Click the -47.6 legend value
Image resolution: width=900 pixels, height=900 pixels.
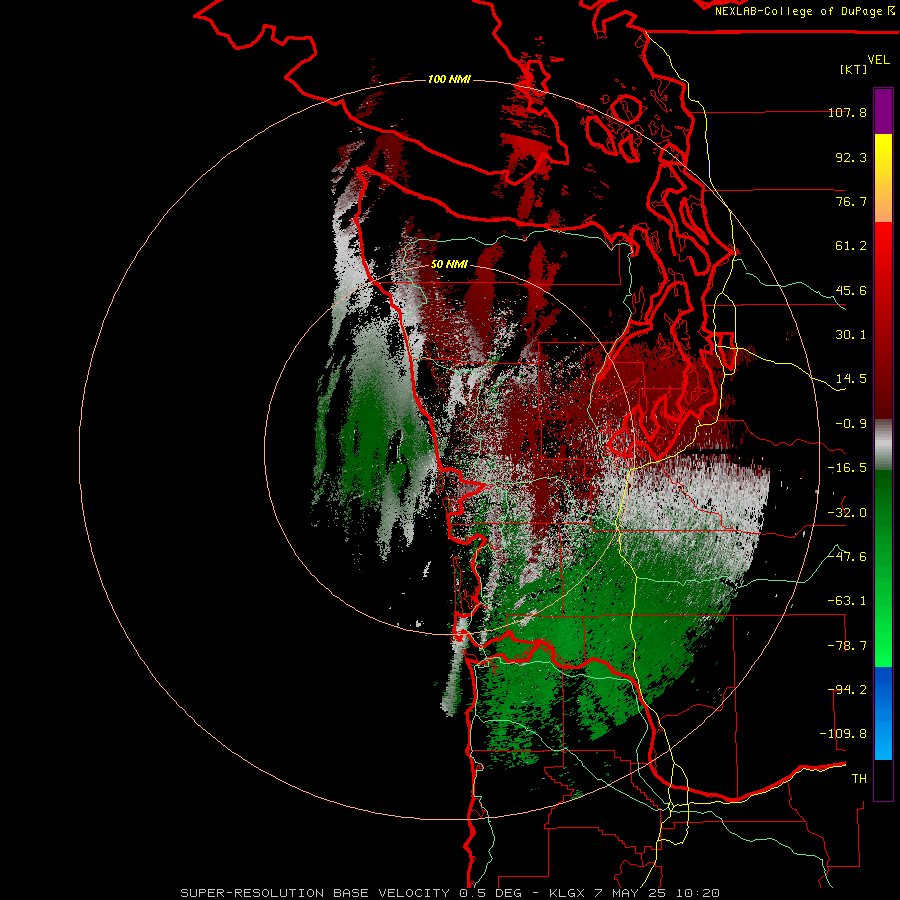[847, 557]
